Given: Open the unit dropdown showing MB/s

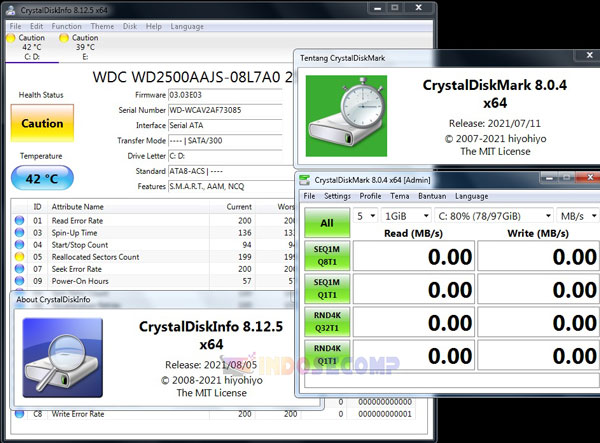Looking at the screenshot, I should coord(578,216).
